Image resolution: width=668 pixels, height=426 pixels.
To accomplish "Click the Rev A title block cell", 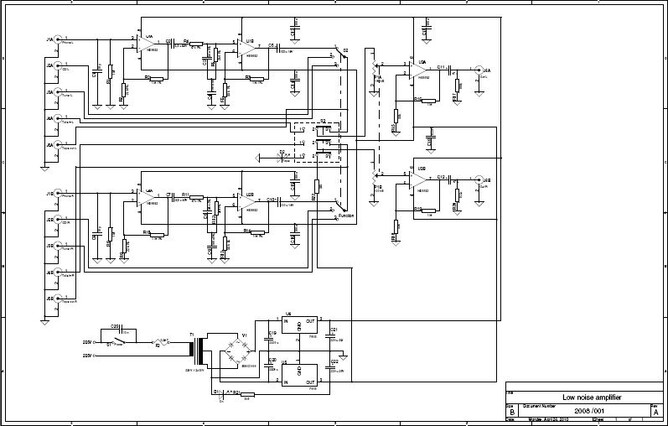I will pos(655,410).
